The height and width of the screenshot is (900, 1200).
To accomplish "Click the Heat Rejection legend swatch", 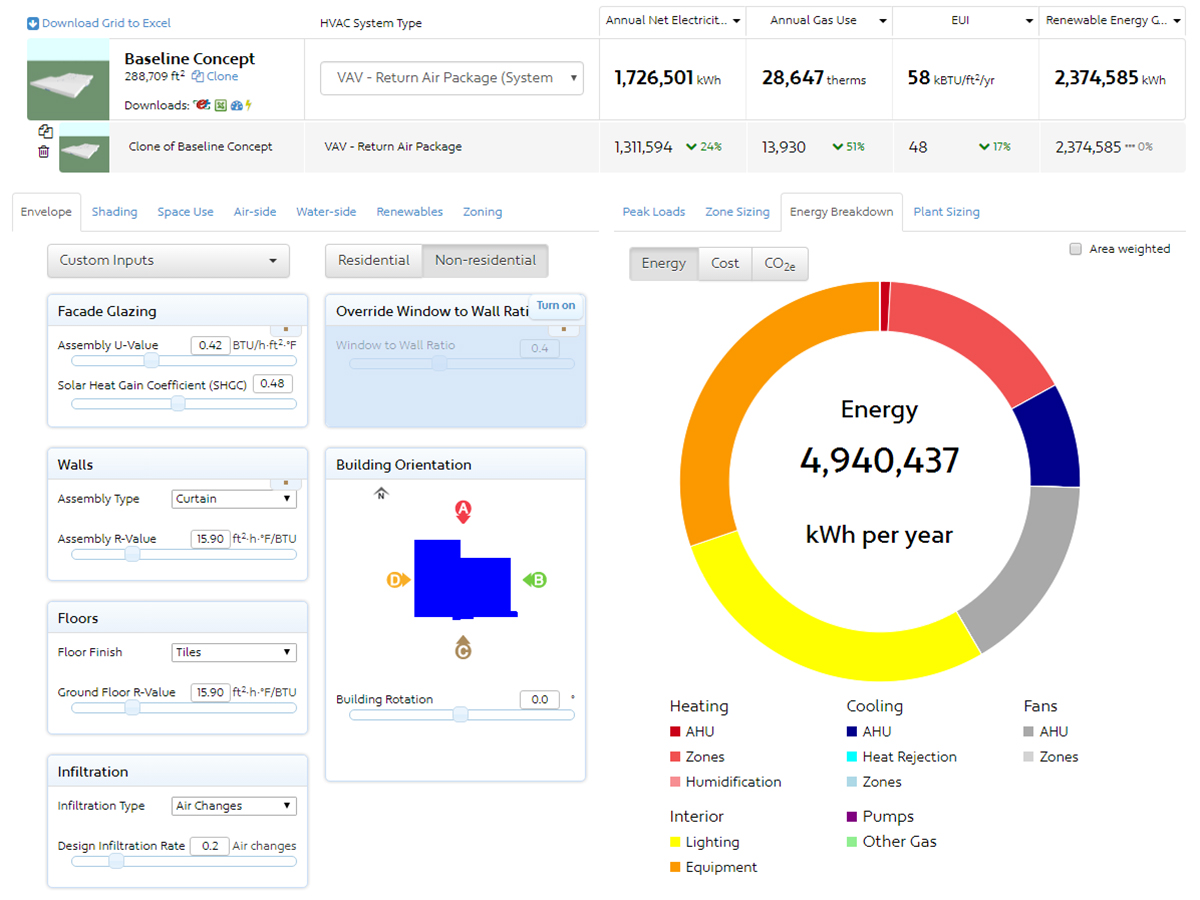I will pos(852,757).
